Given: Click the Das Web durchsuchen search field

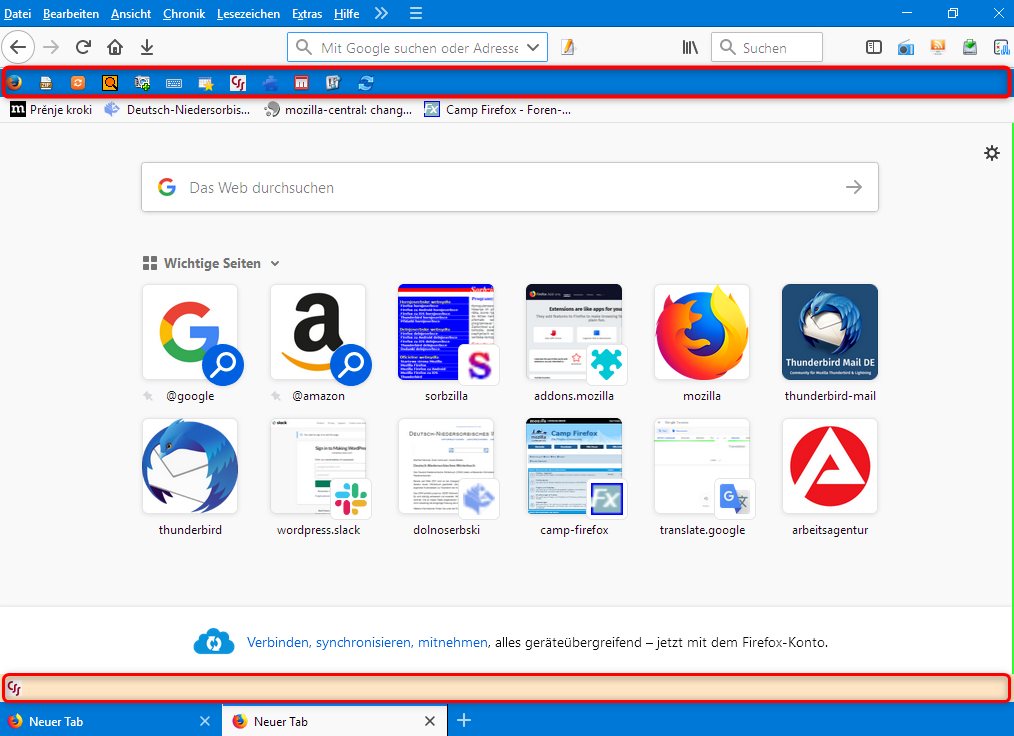Looking at the screenshot, I should [x=510, y=187].
